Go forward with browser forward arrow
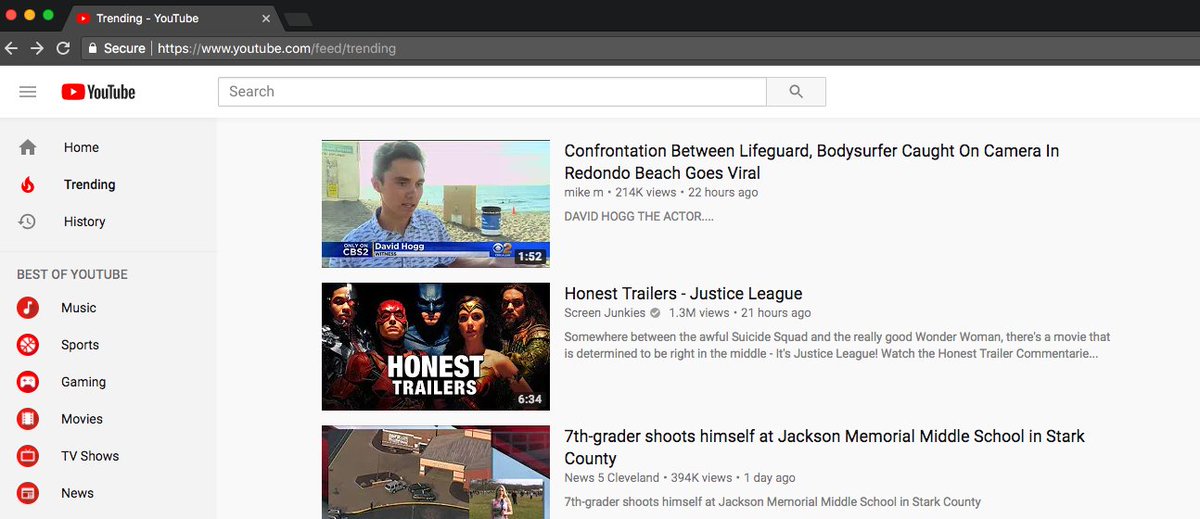 (37, 48)
